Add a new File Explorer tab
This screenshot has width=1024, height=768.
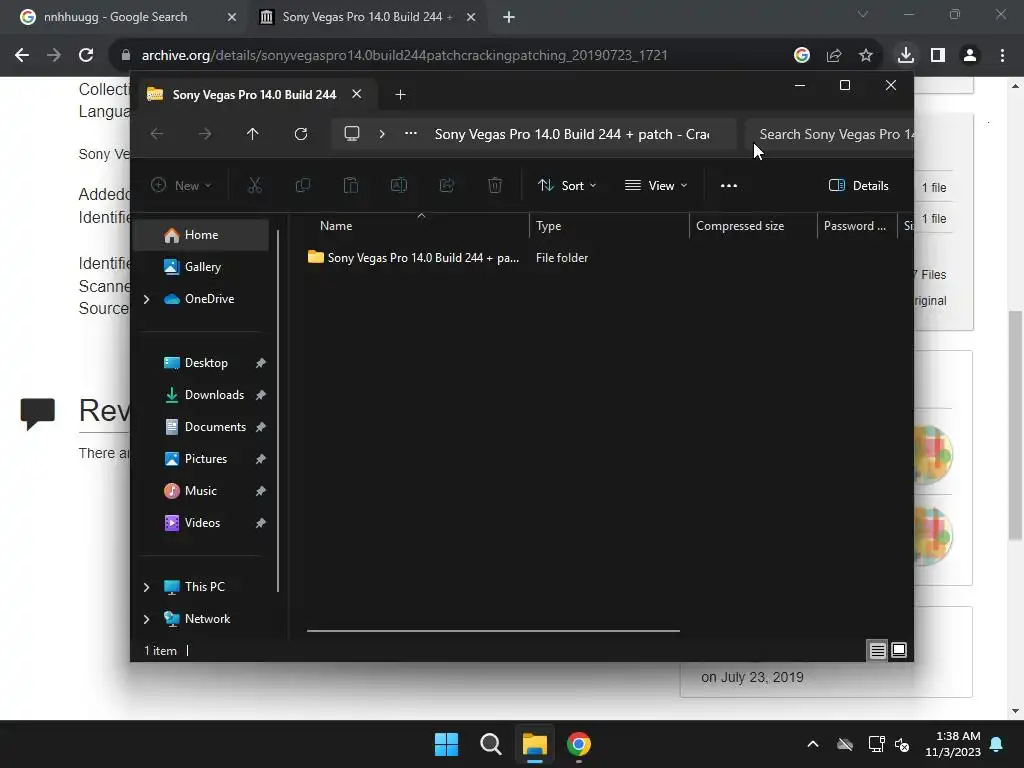pos(400,95)
